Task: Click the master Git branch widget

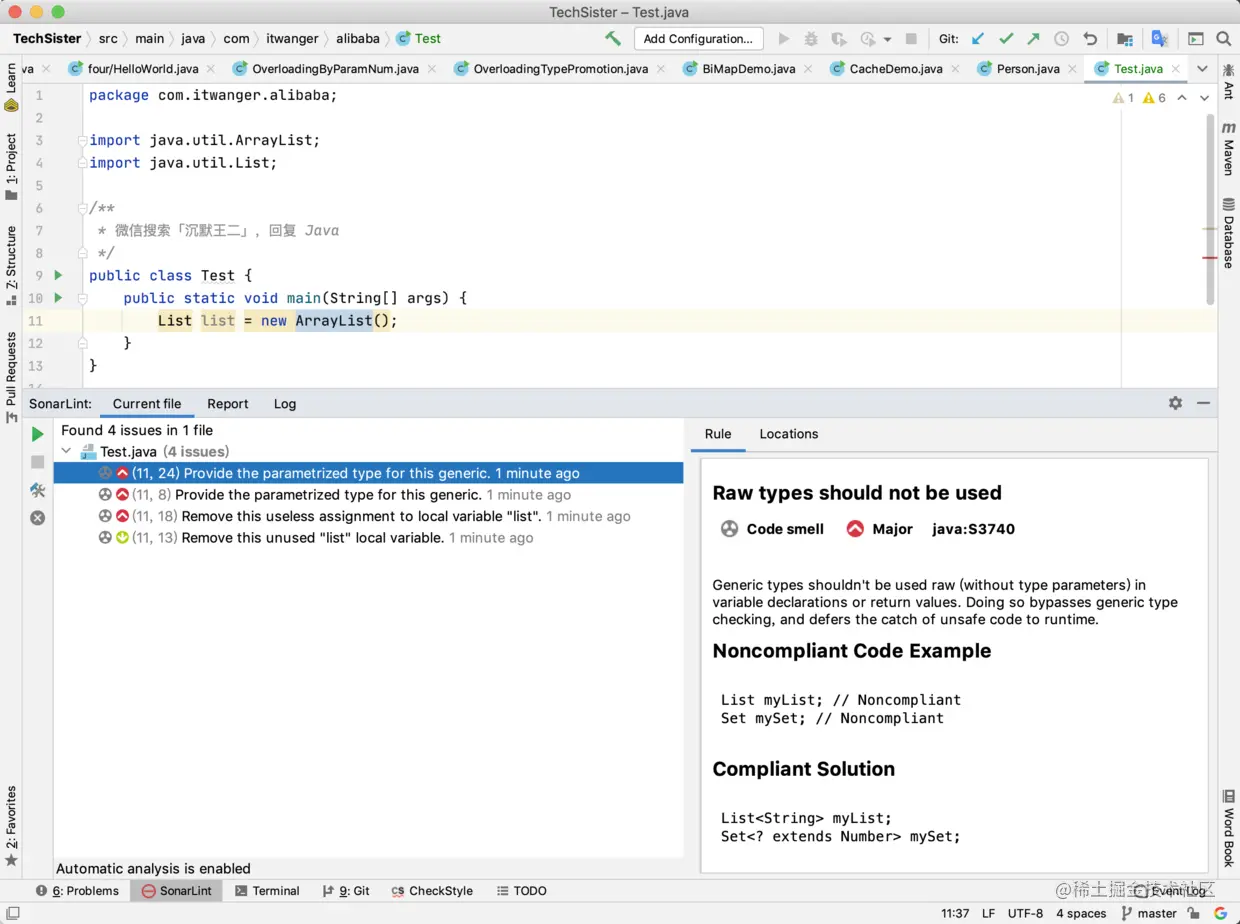Action: tap(1149, 913)
